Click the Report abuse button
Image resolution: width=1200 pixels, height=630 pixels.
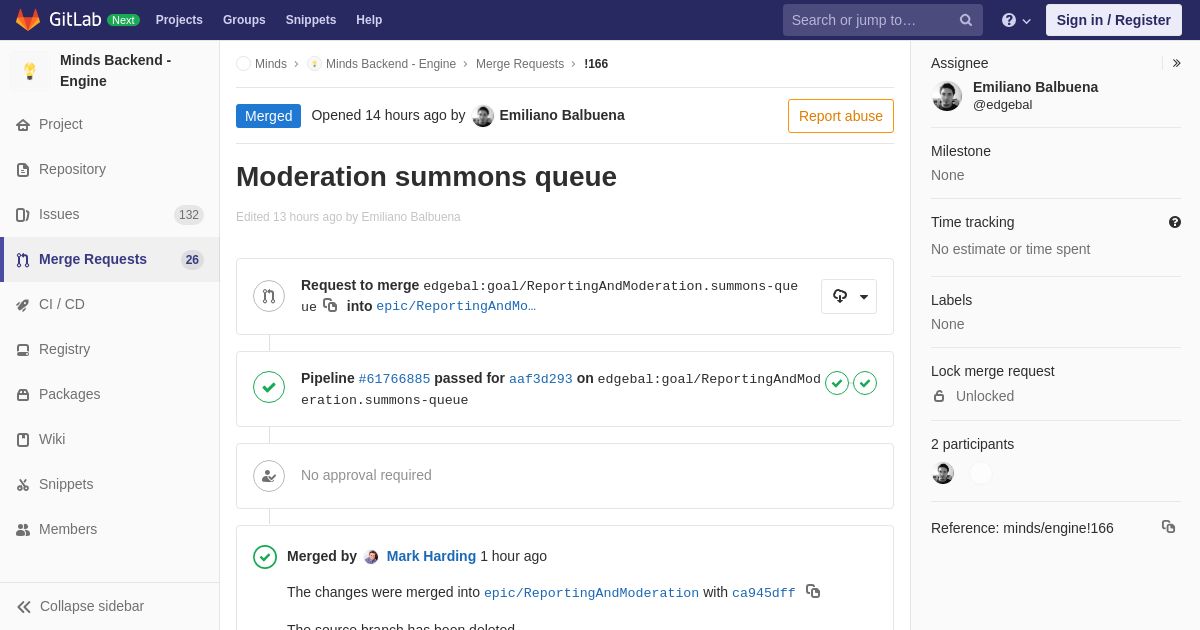tap(841, 116)
